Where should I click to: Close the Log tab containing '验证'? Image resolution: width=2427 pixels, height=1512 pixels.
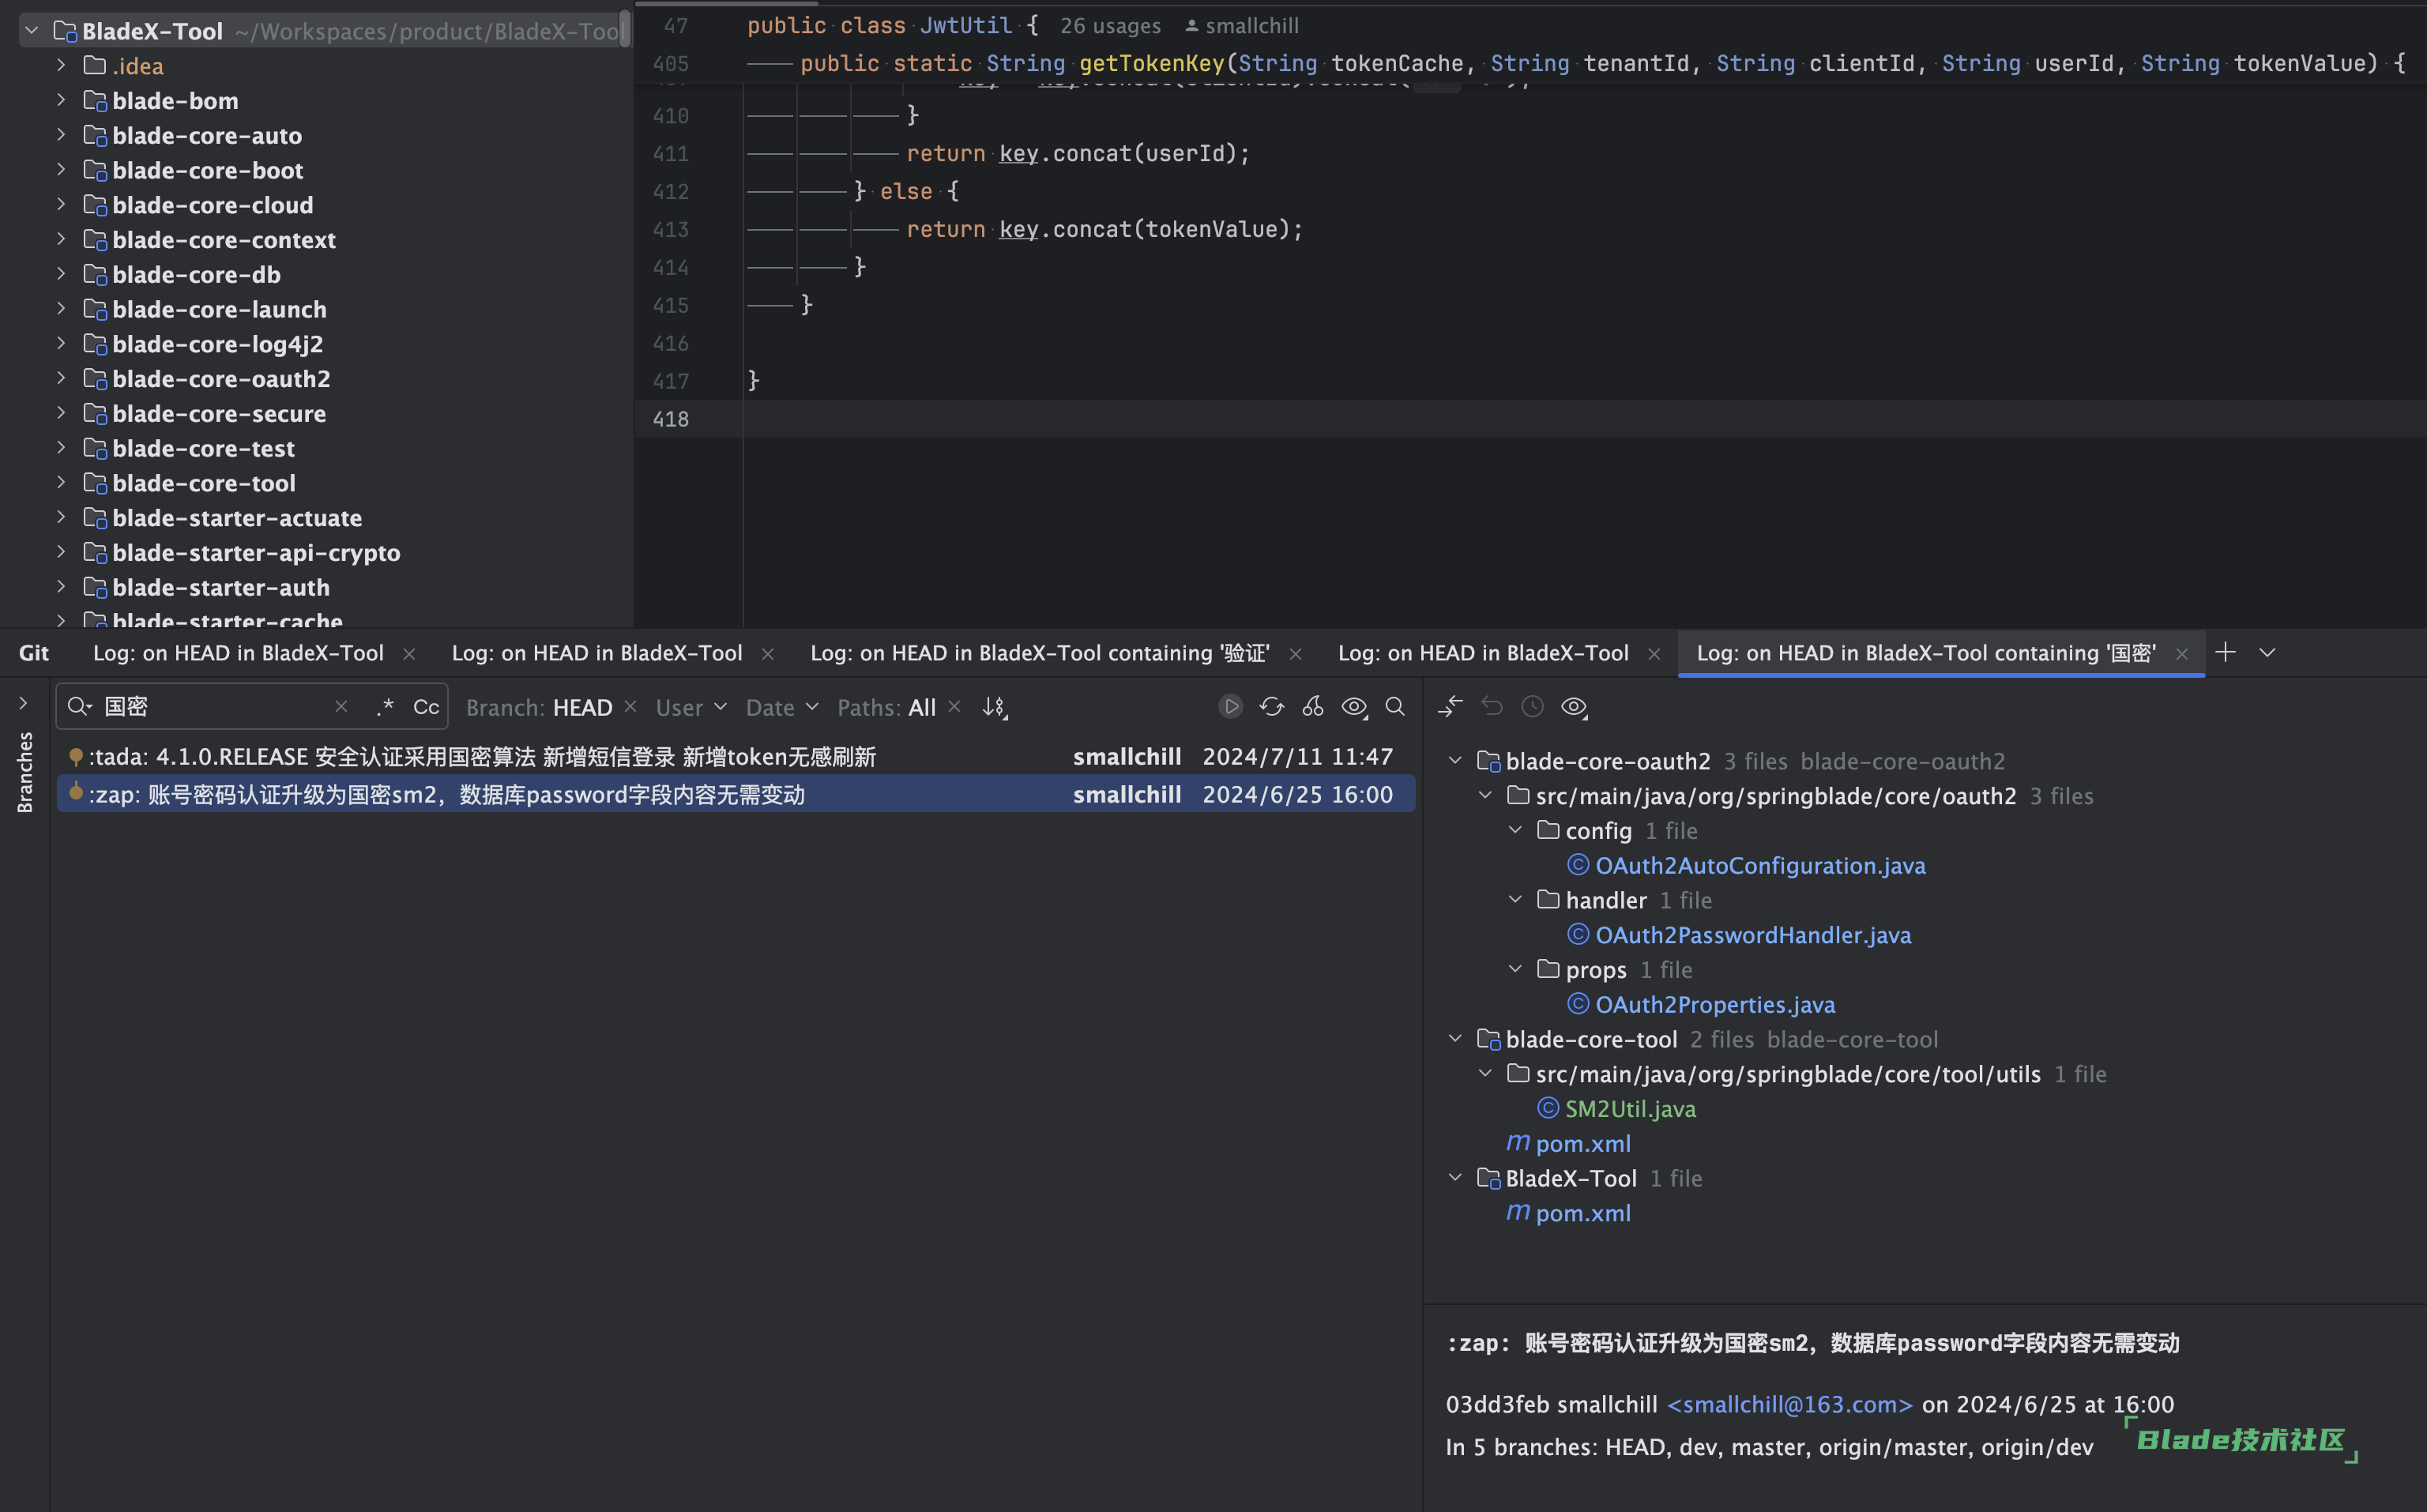point(1295,653)
